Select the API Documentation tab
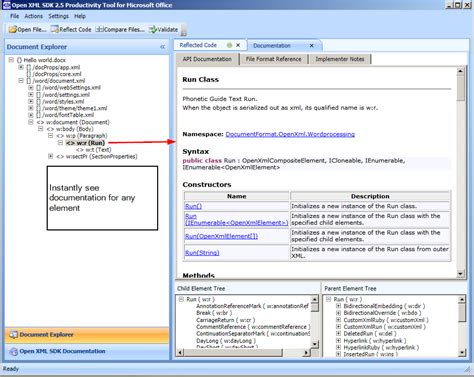Image resolution: width=474 pixels, height=377 pixels. 207,59
